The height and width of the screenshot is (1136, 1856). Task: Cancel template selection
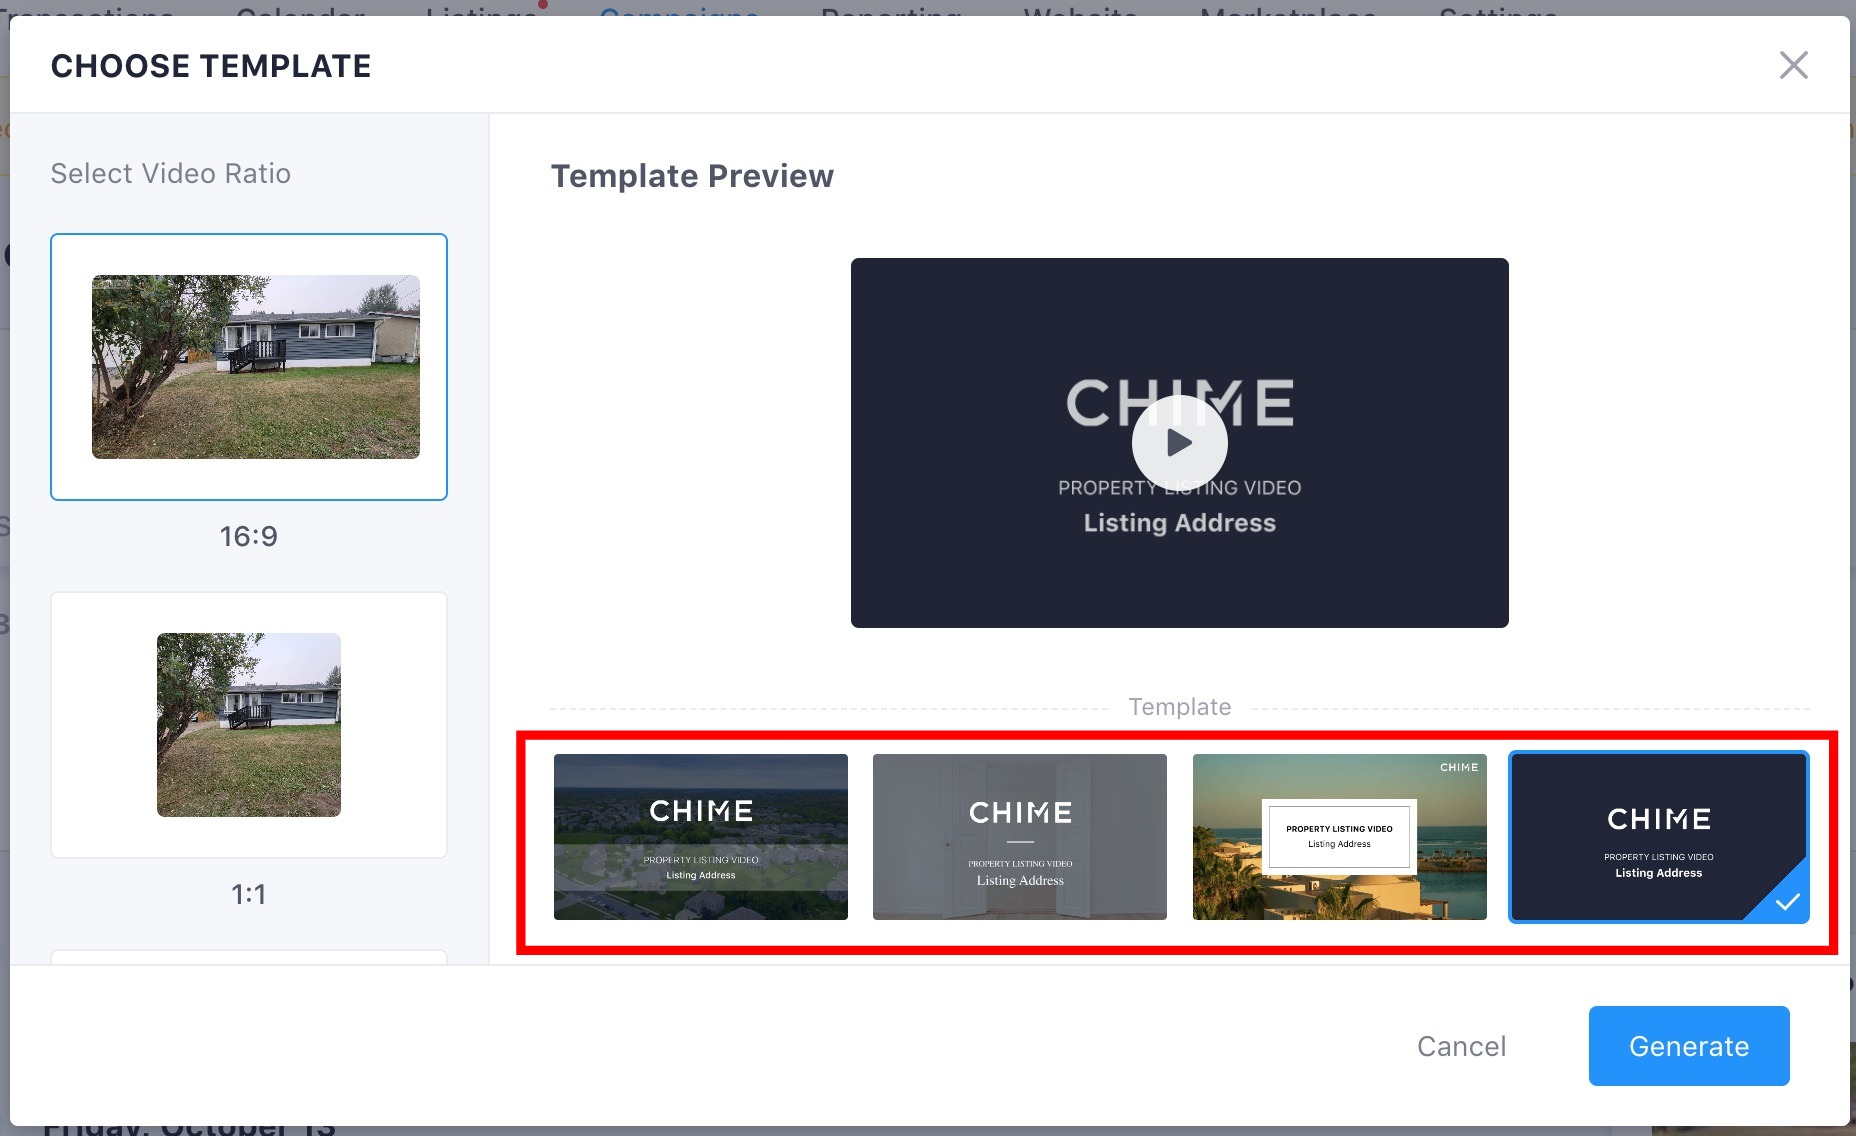pos(1461,1046)
